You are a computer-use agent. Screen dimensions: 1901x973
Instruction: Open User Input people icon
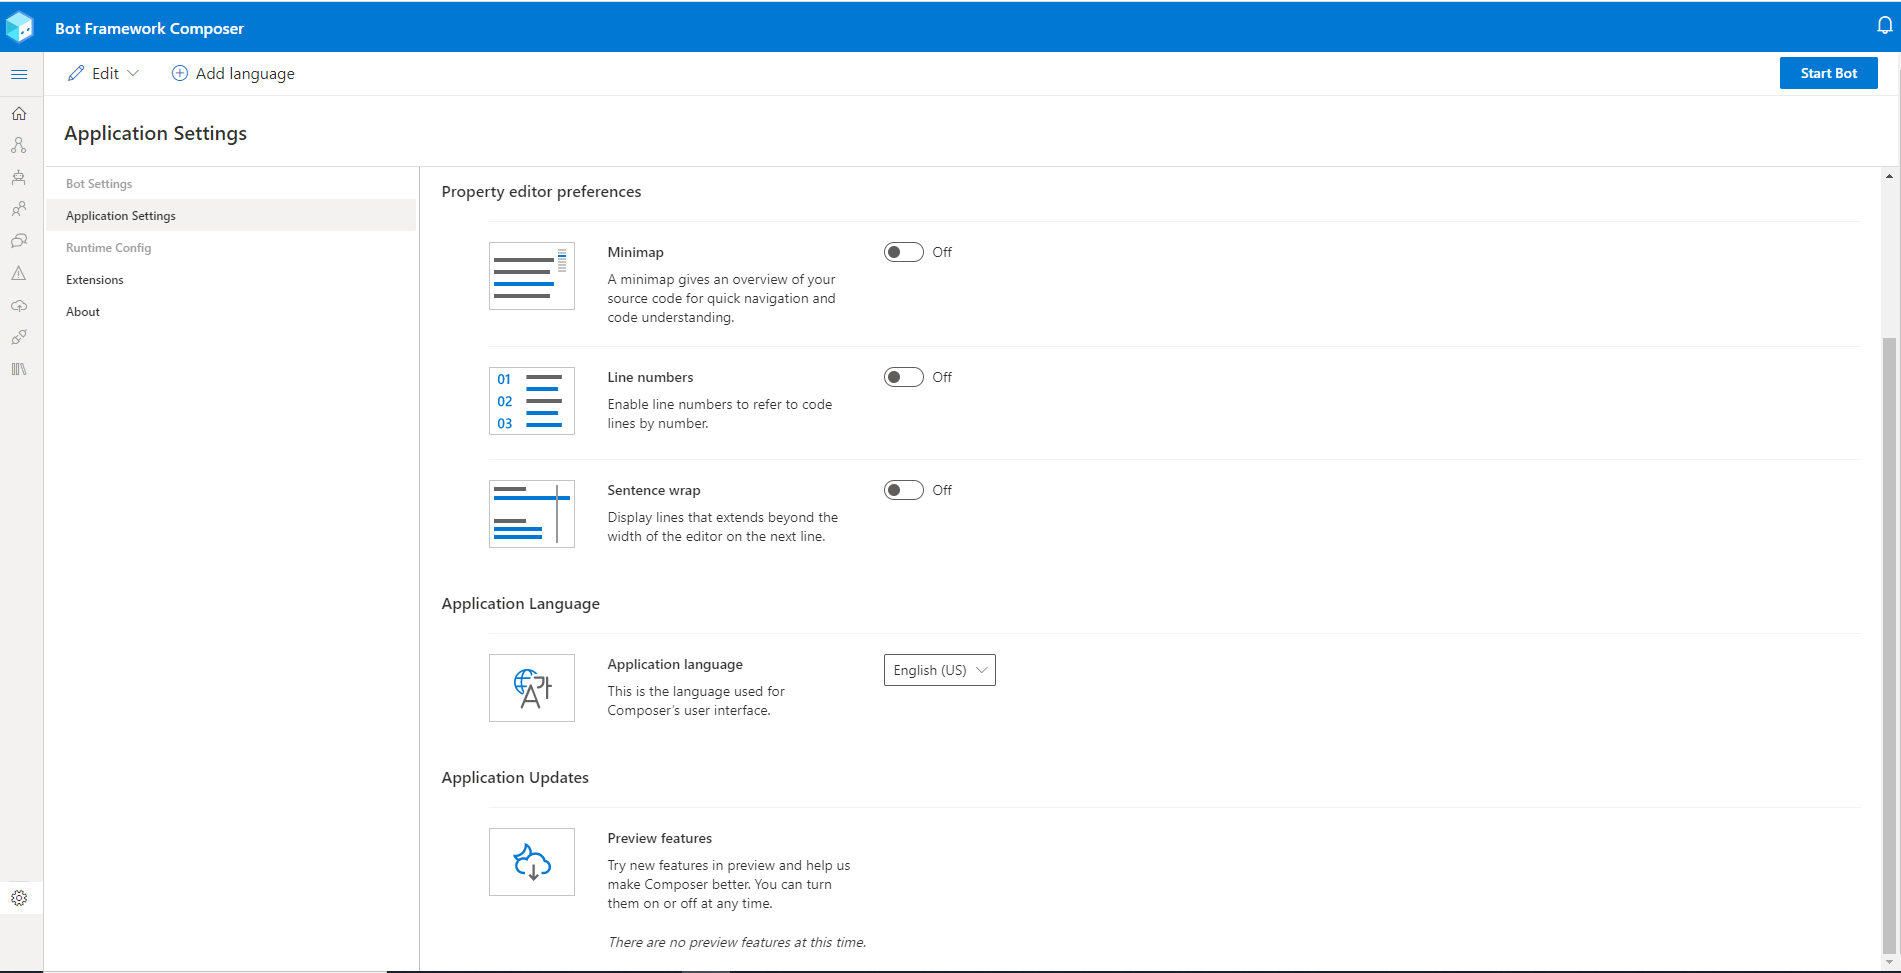coord(19,209)
